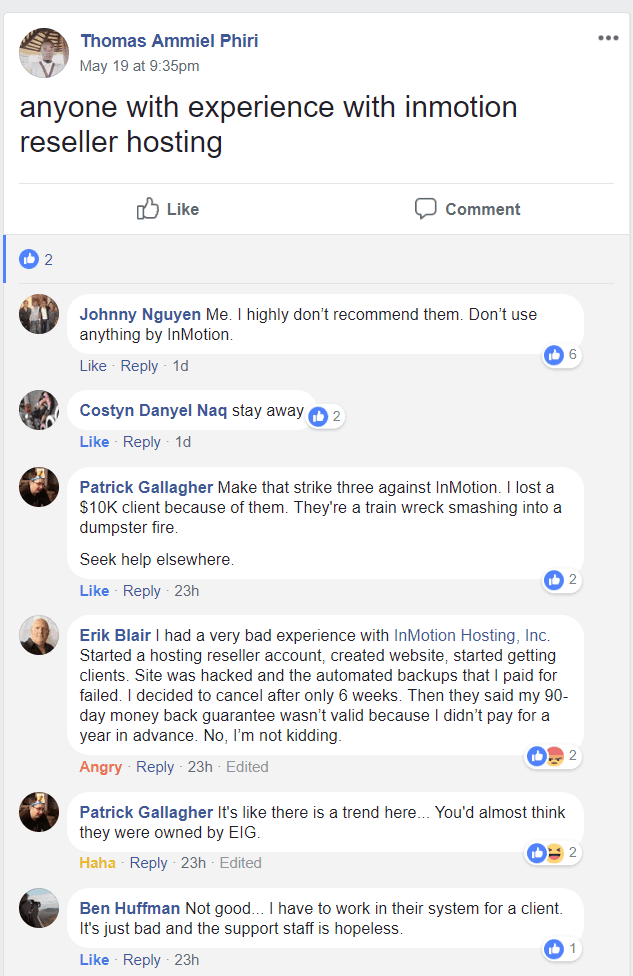Open the post options three-dots menu
This screenshot has height=976, width=633.
[x=608, y=38]
